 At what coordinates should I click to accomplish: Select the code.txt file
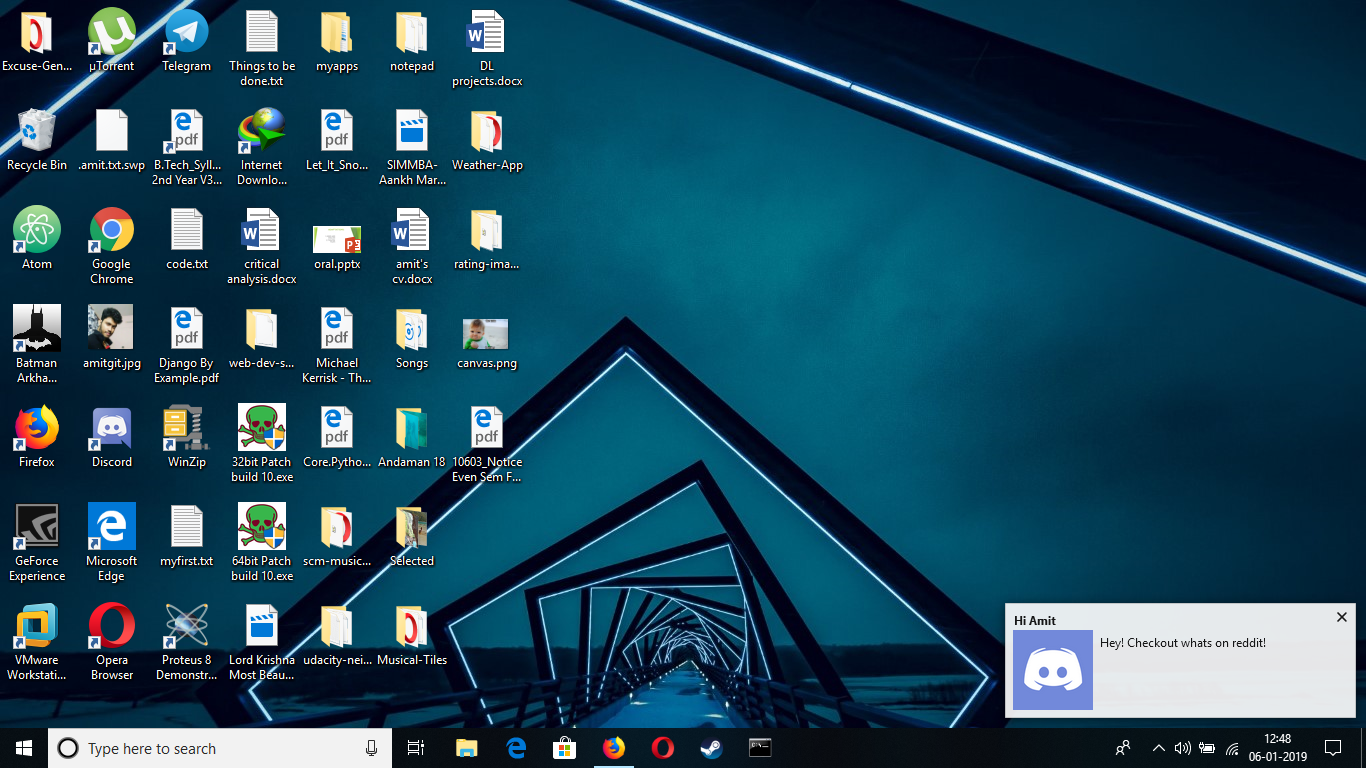click(187, 239)
